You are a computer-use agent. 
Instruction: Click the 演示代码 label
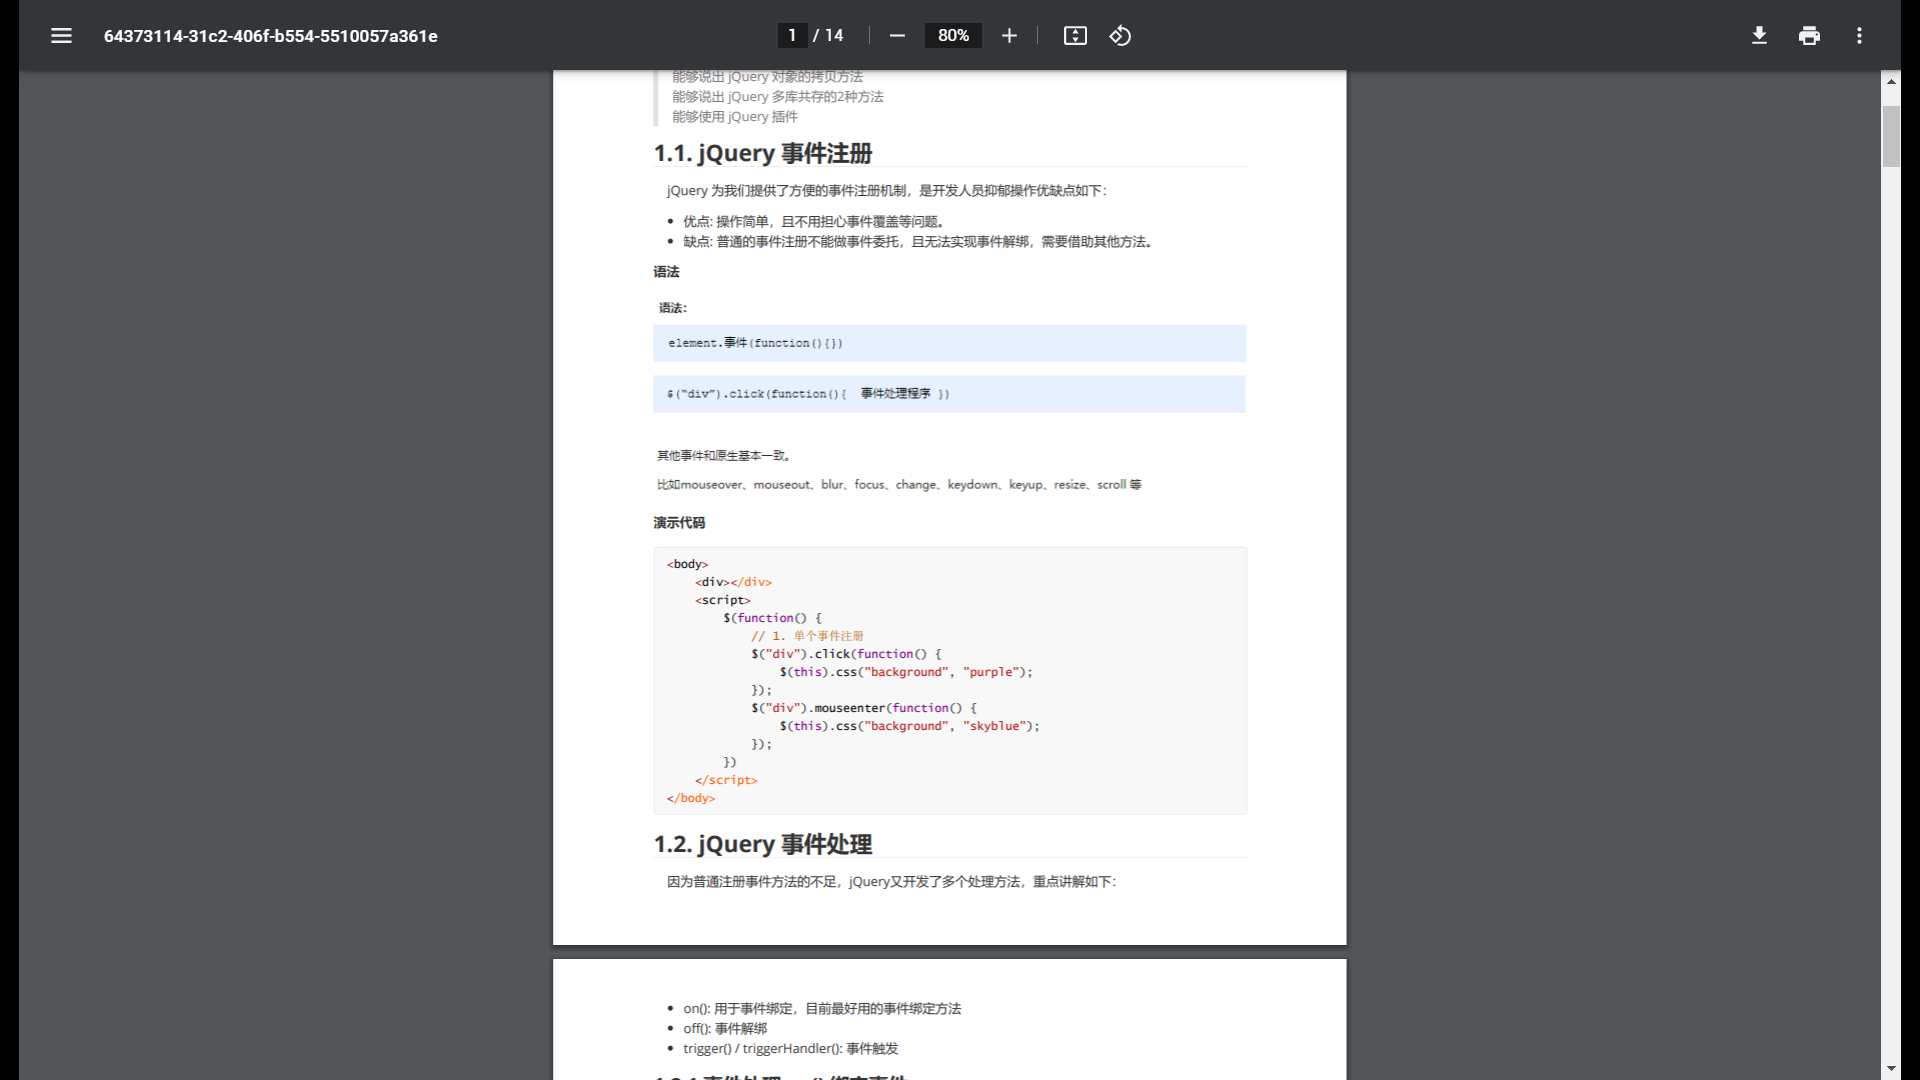coord(679,523)
